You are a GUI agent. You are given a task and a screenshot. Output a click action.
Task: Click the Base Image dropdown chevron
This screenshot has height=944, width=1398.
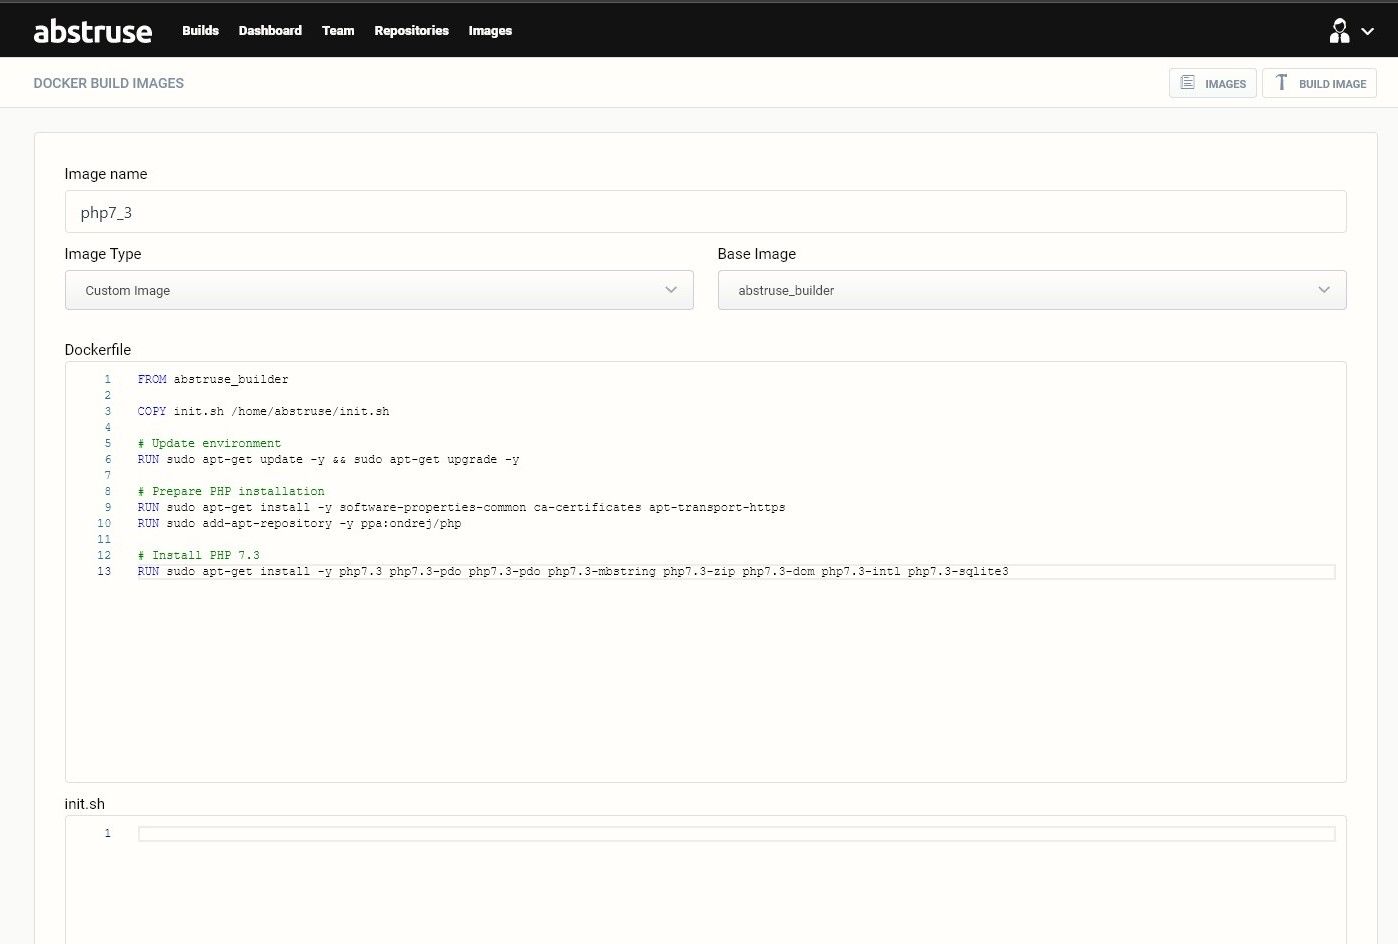pos(1324,290)
